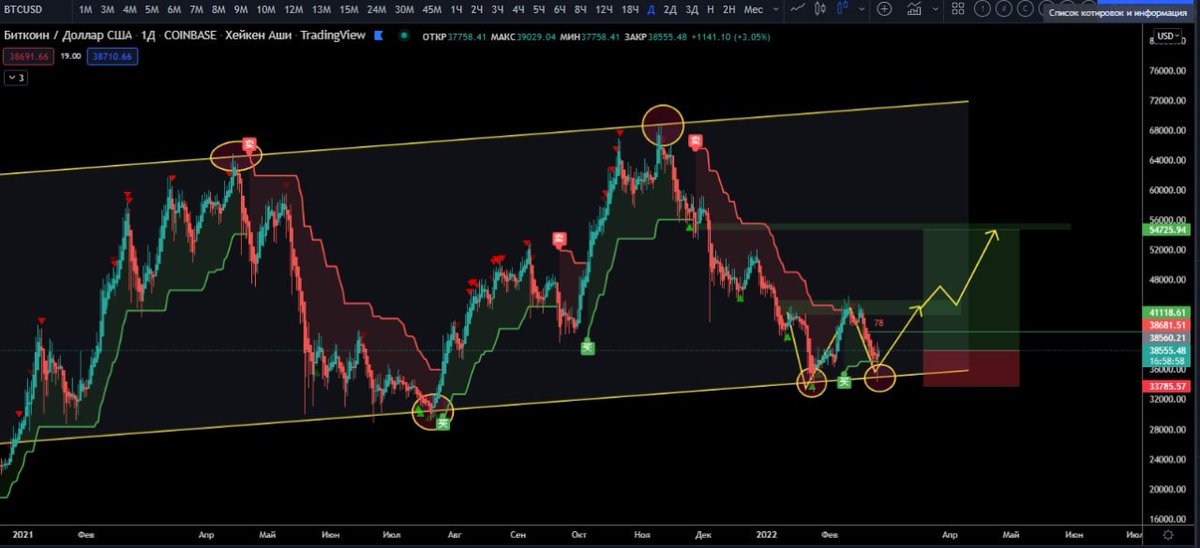The width and height of the screenshot is (1200, 548).
Task: Click the compare or add symbol plus icon
Action: click(884, 9)
